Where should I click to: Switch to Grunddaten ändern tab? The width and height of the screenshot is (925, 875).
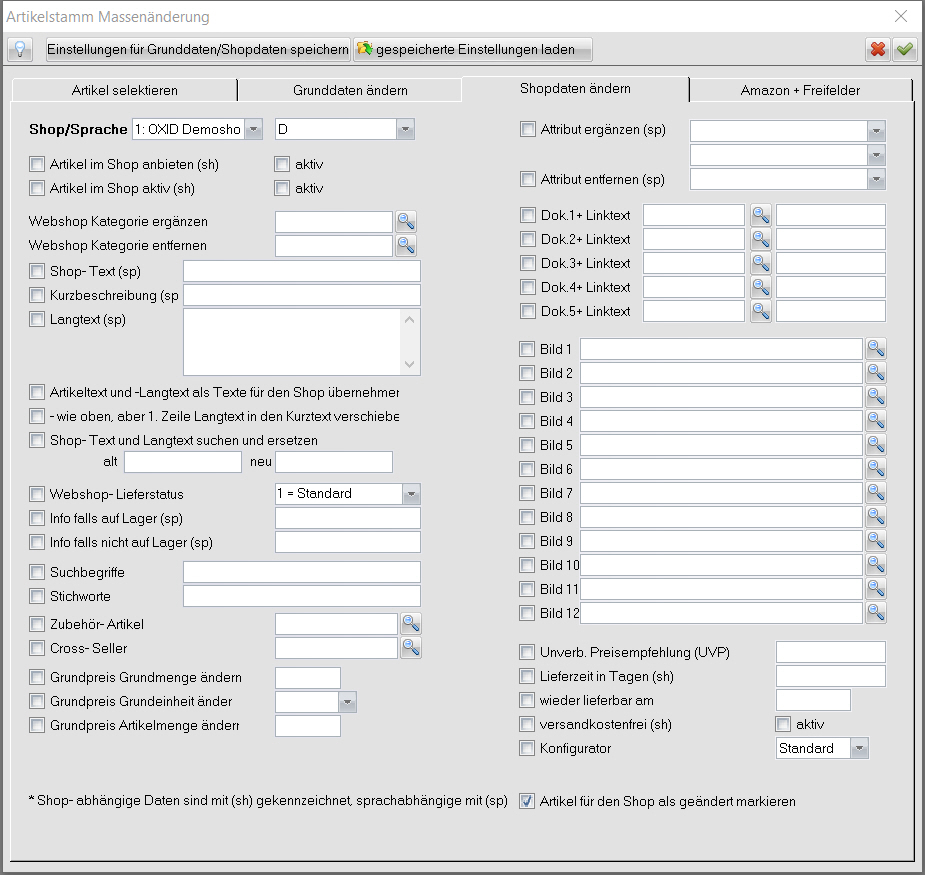tap(350, 90)
